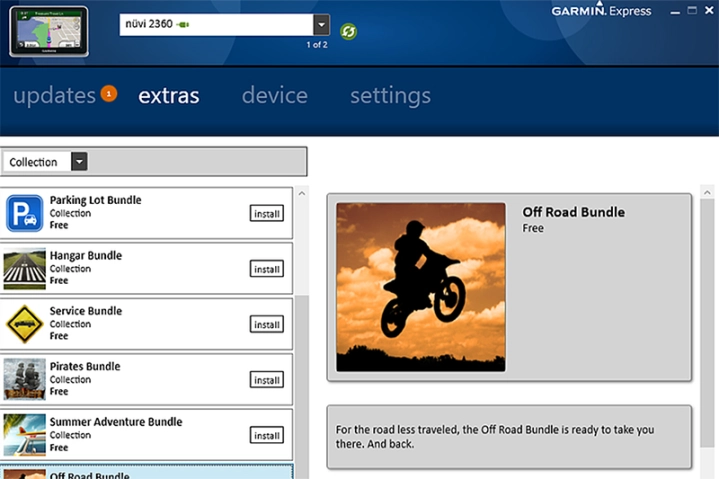Image resolution: width=719 pixels, height=479 pixels.
Task: Click the Off Road Bundle description text
Action: 495,437
